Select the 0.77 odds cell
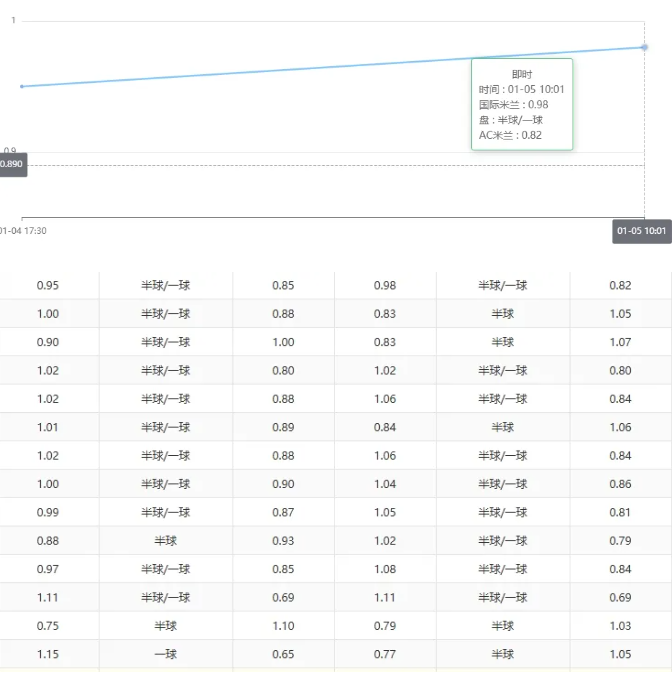The image size is (672, 678). coord(385,654)
